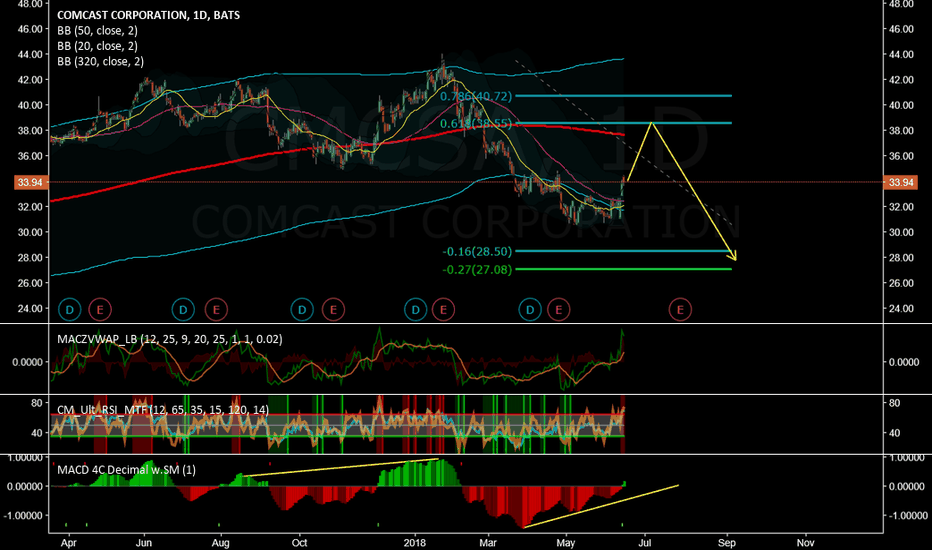932x550 pixels.
Task: Open the MACZVWAP_LB indicator legend
Action: pos(170,339)
